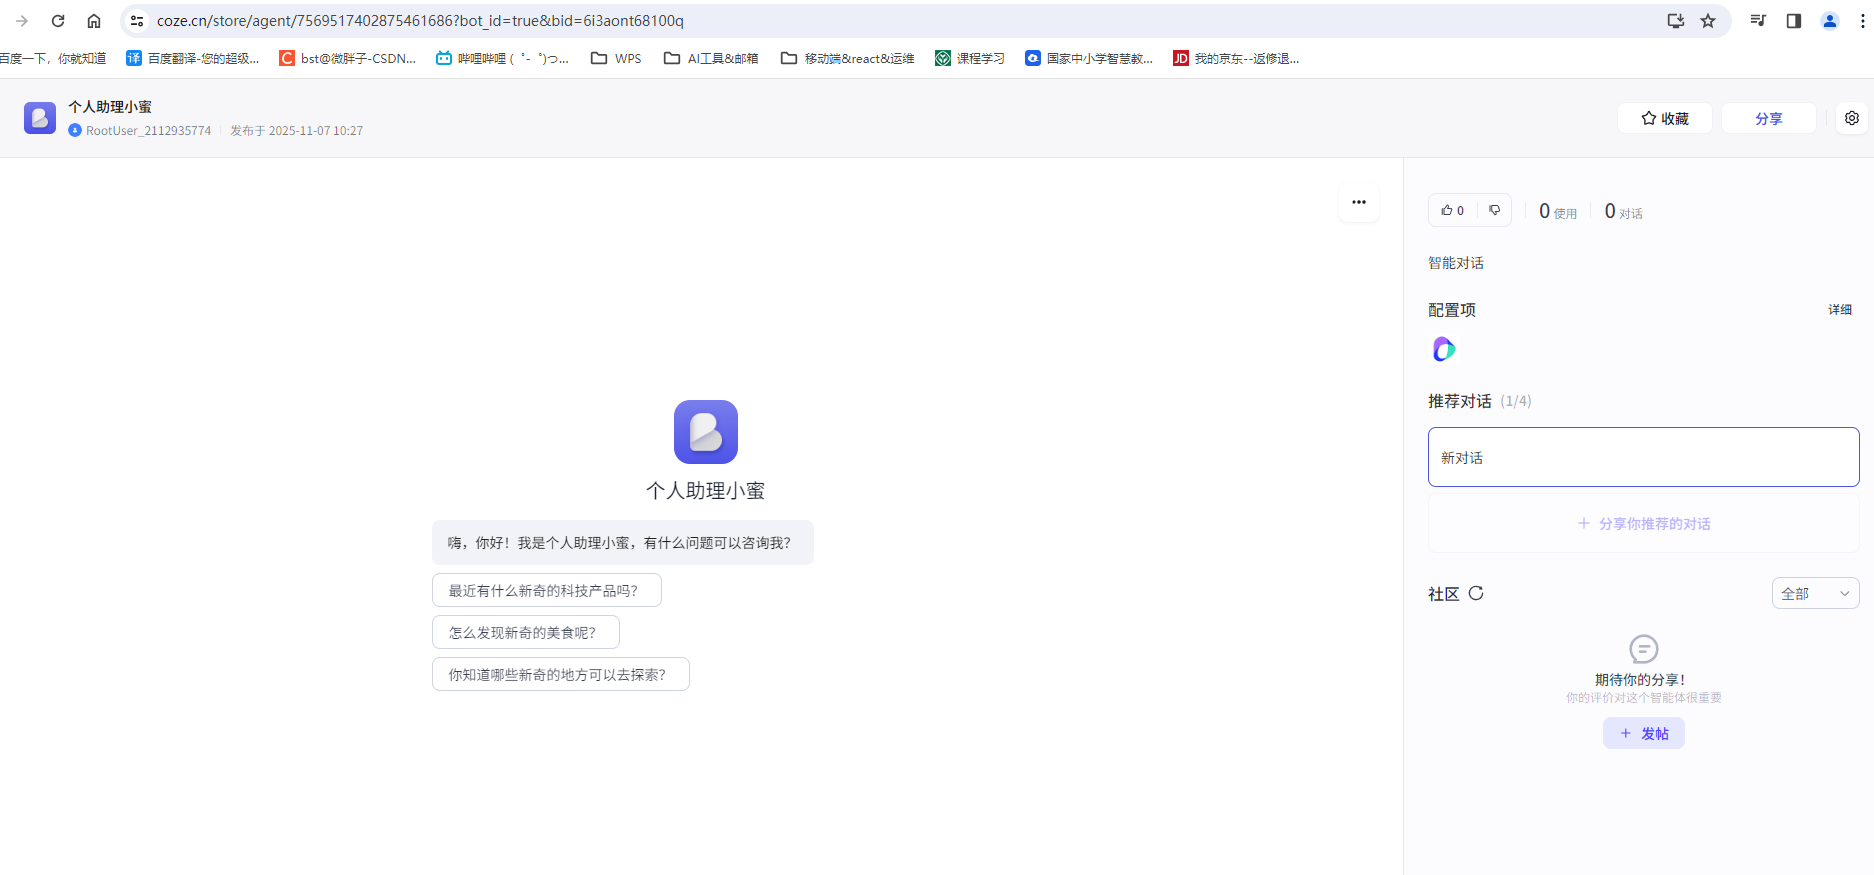Click the browser forward arrow

coord(22,21)
